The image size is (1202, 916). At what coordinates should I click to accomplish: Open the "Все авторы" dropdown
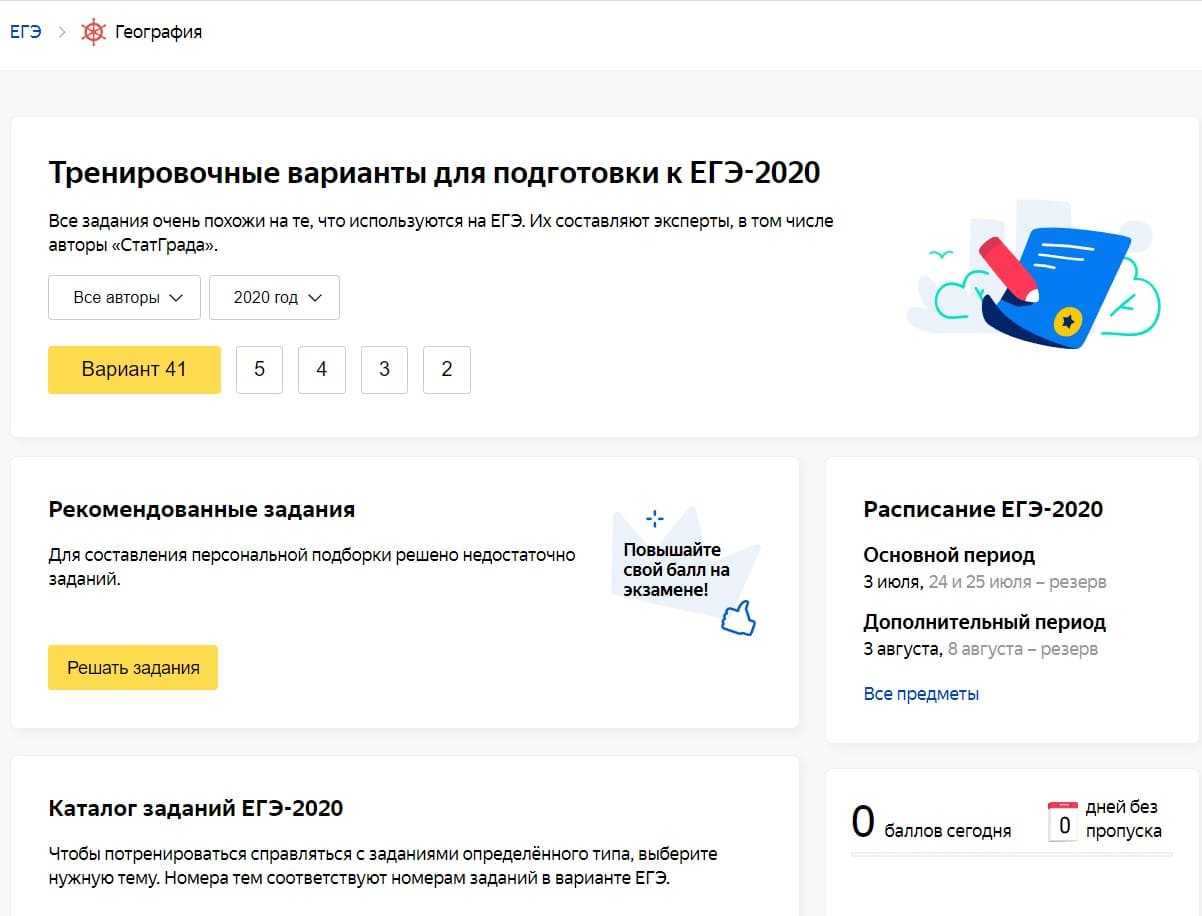[125, 297]
